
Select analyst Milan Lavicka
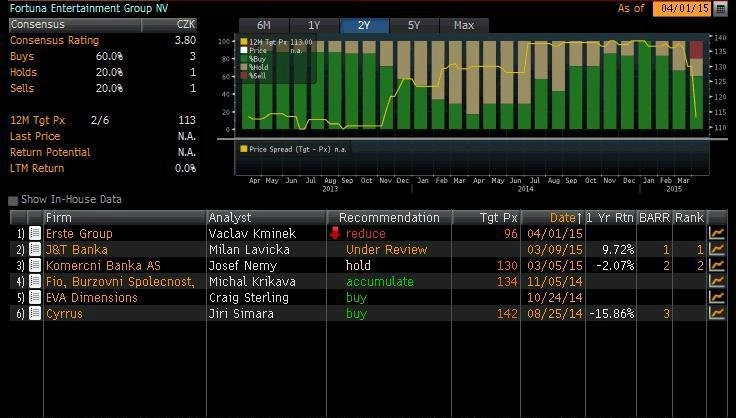pyautogui.click(x=249, y=249)
